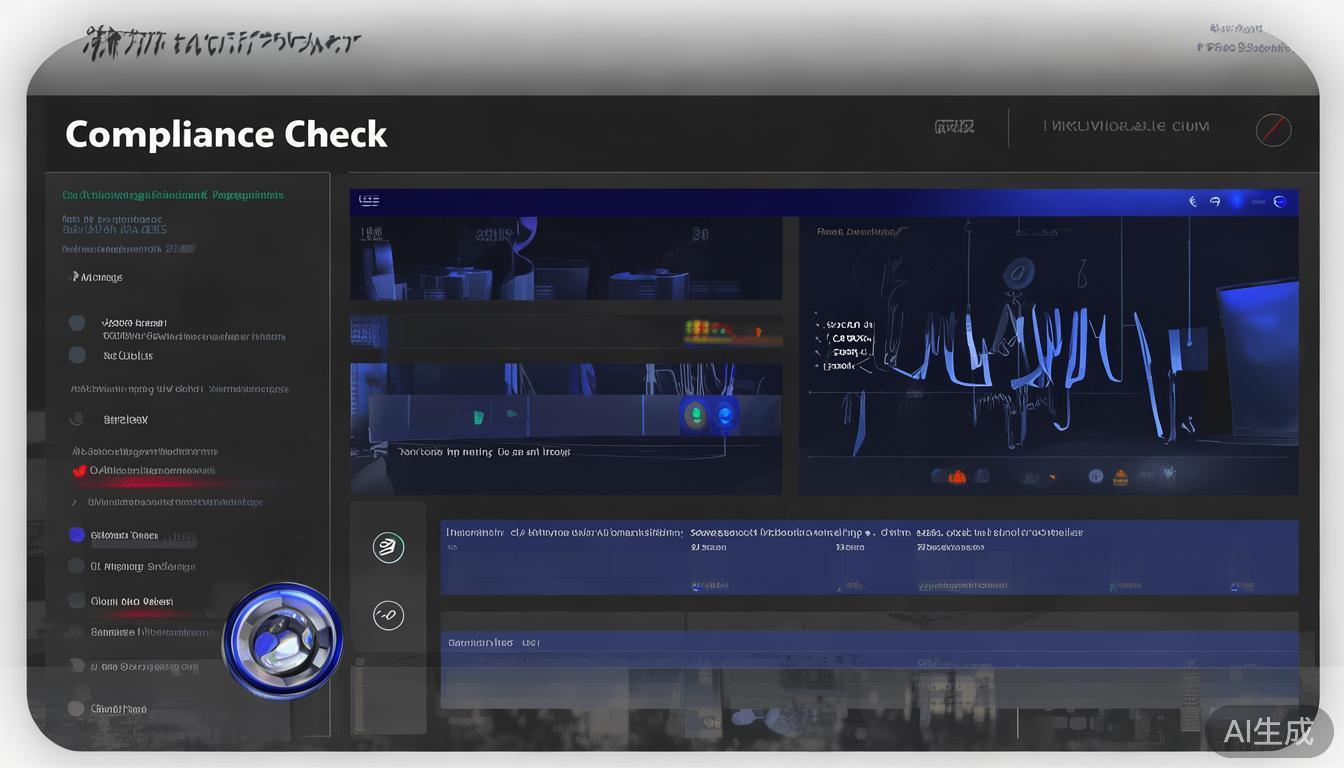Expand the first arrow item at top of sidebar
The height and width of the screenshot is (768, 1344).
74,277
